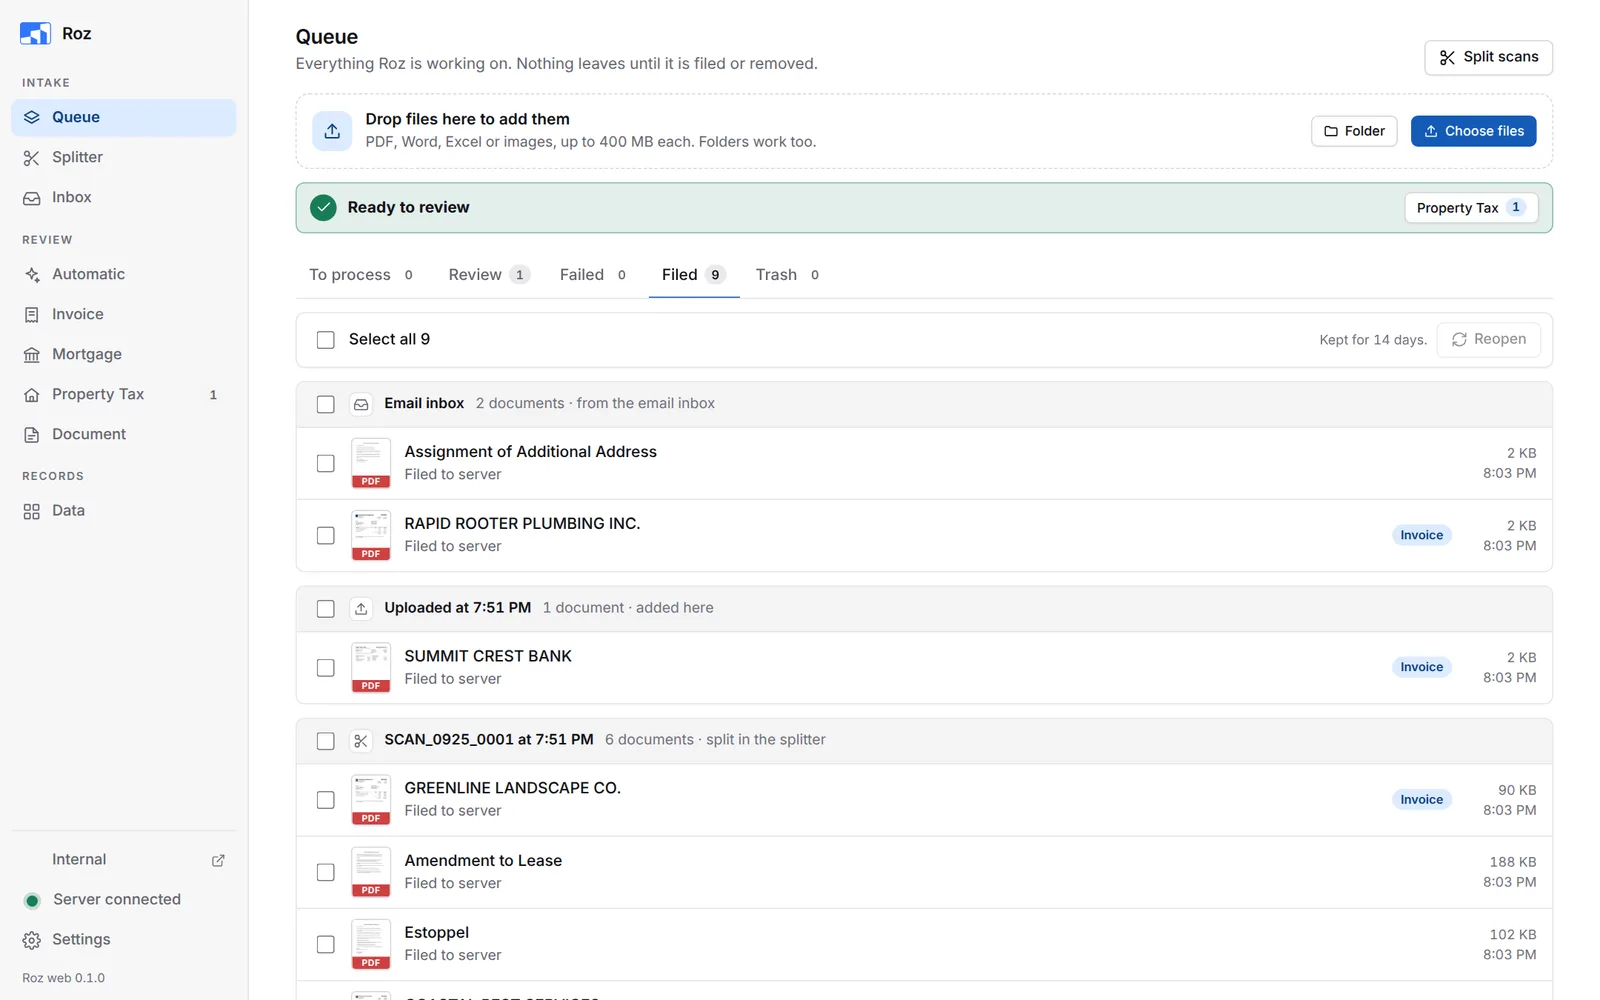Click the SCAN_0925_0001 scissors group icon

pyautogui.click(x=361, y=740)
